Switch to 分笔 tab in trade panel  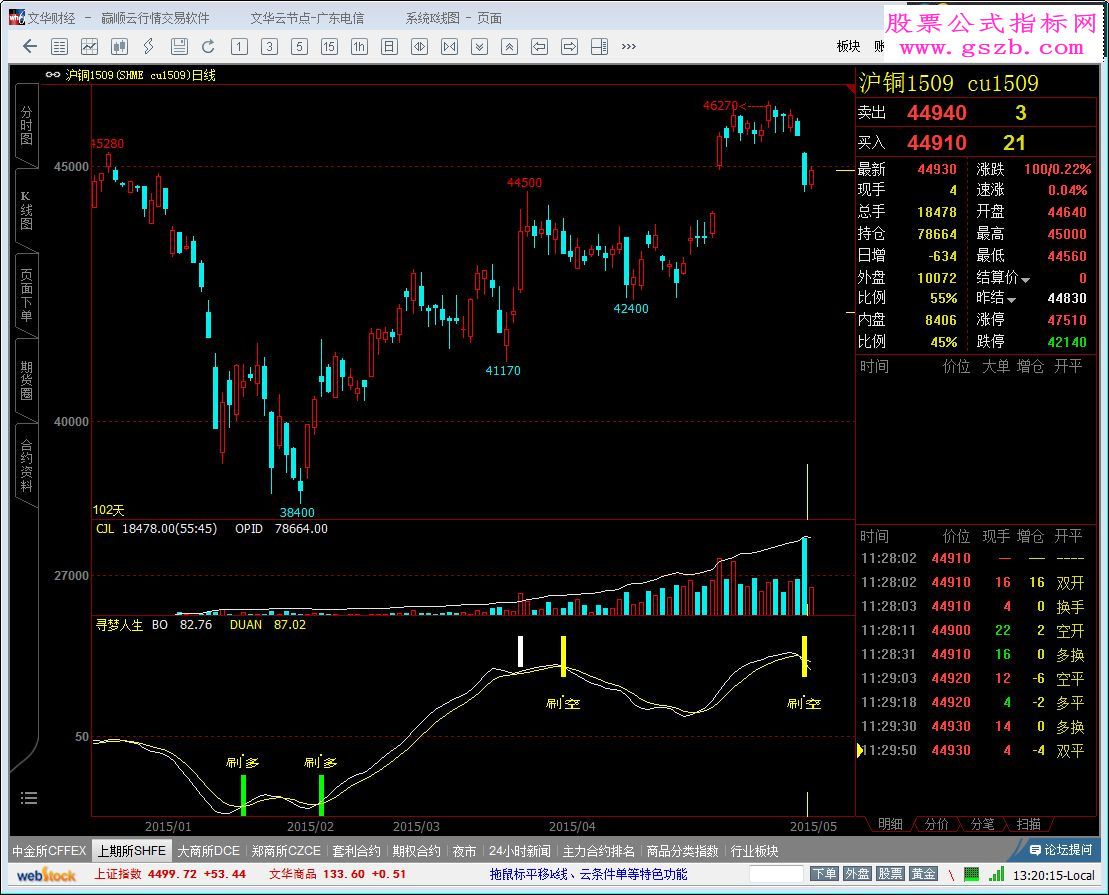982,824
